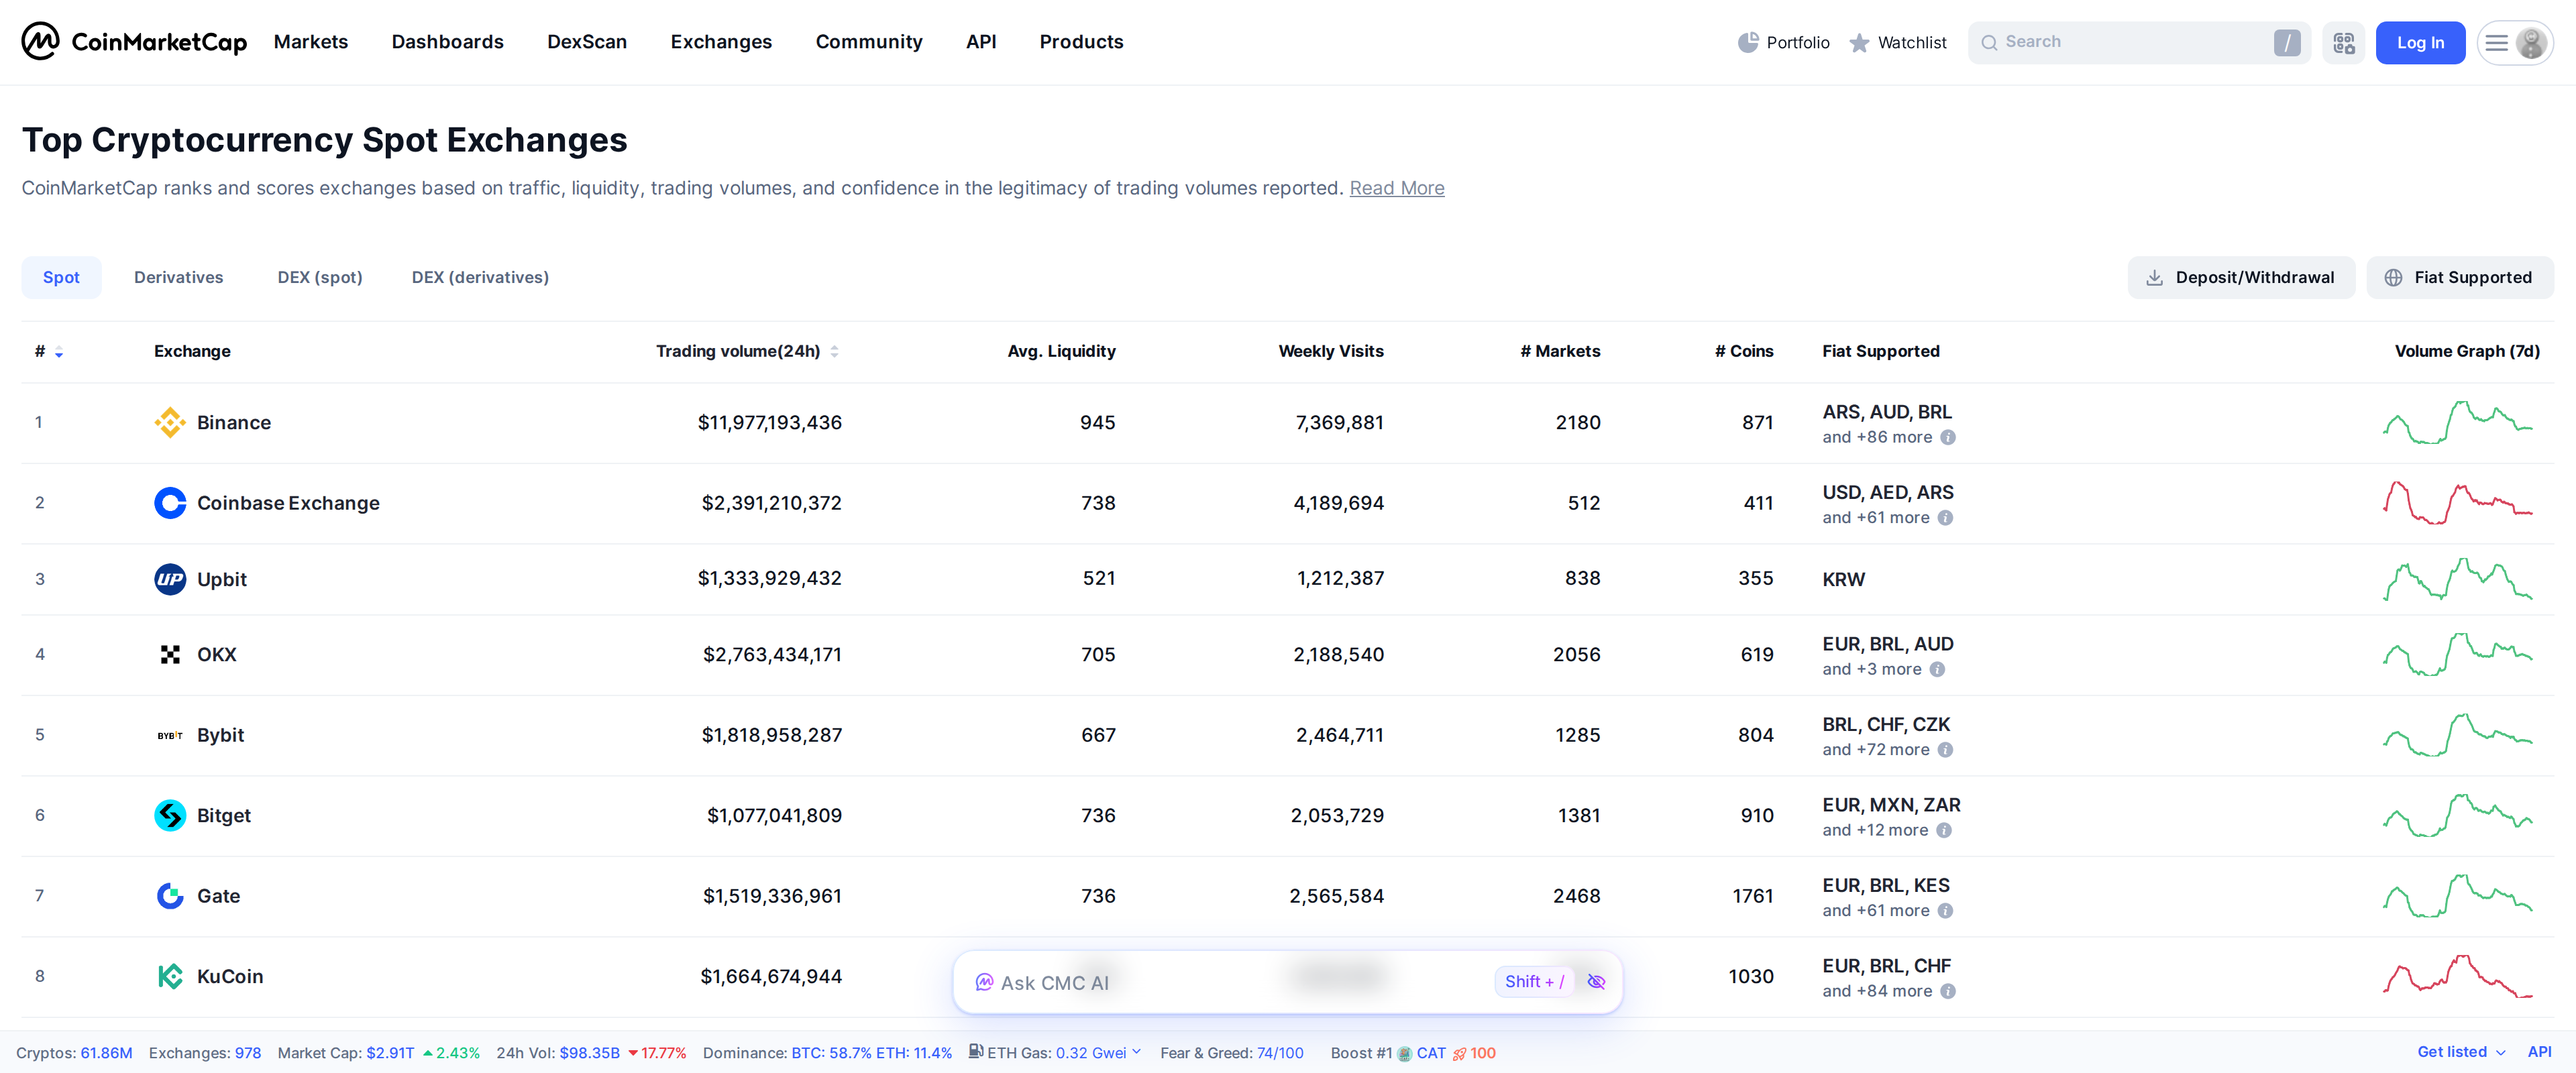
Task: Focus the Search input field
Action: (x=2138, y=42)
